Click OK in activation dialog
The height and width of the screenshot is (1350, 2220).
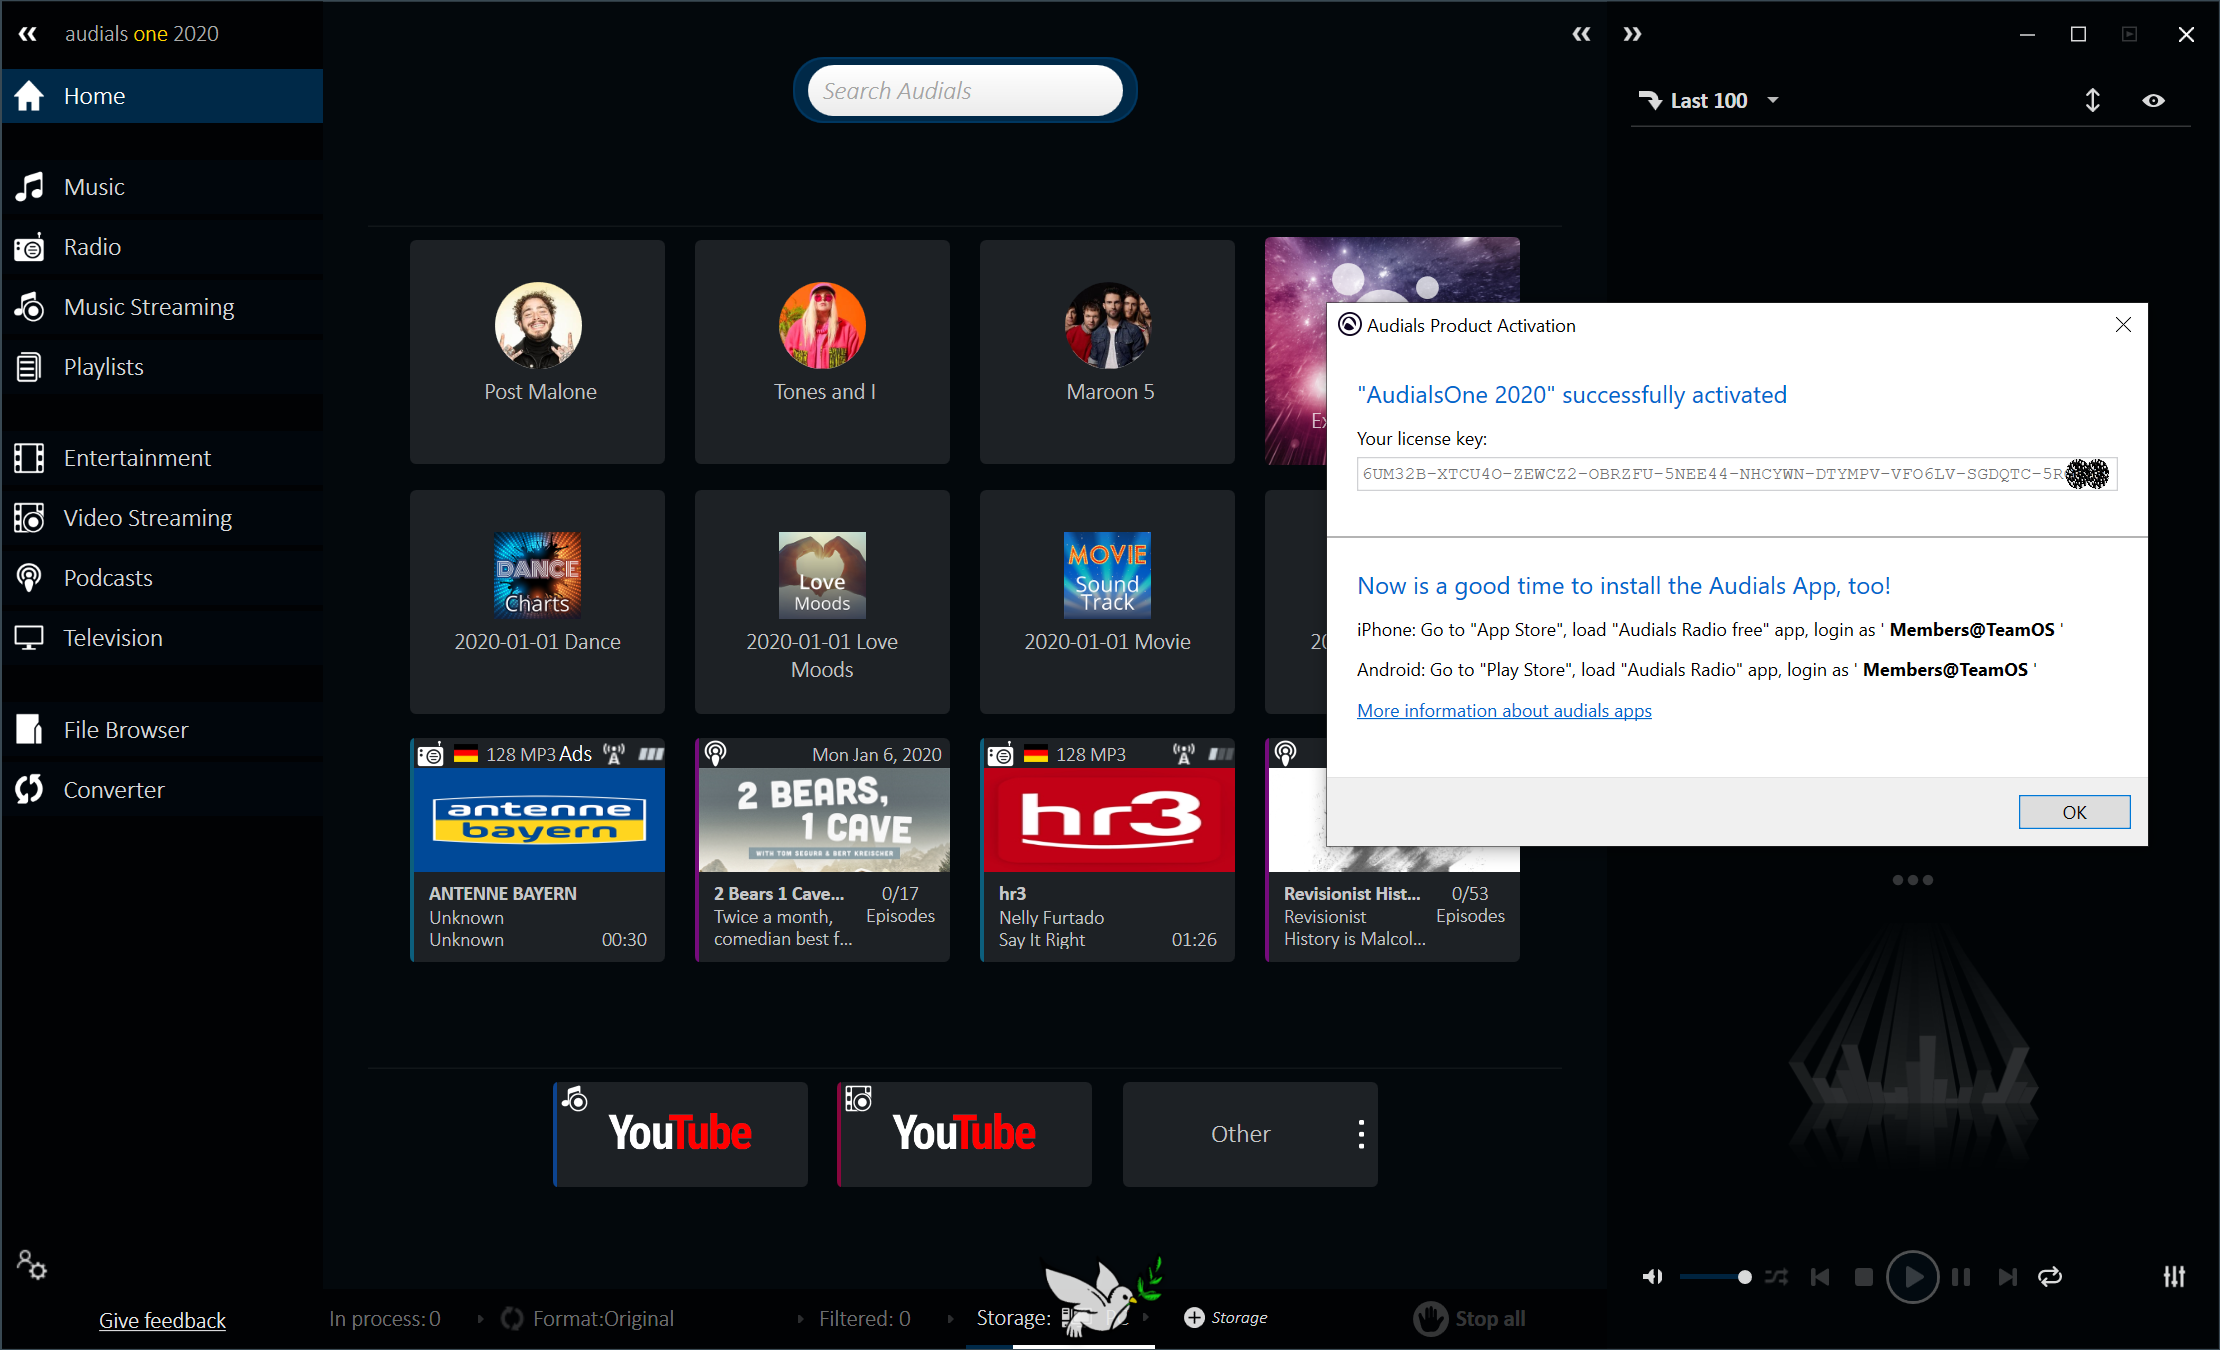[2074, 812]
